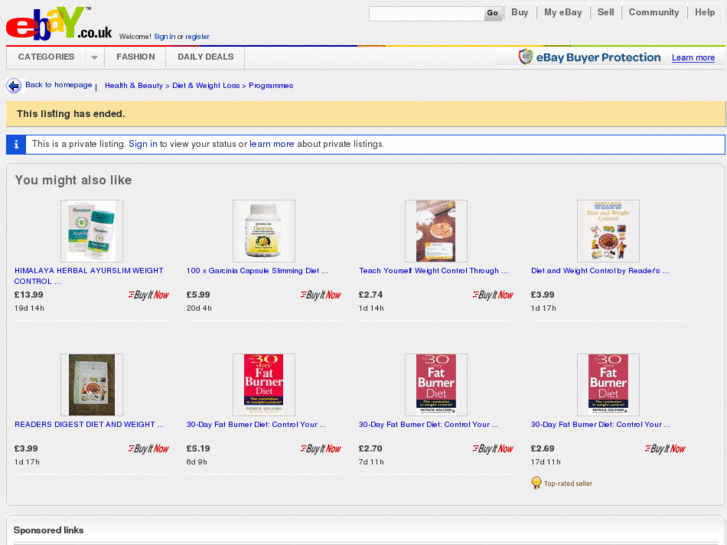Open Himalaya Herbal Ayurslim Weight Control listing
727x545 pixels.
click(x=89, y=276)
